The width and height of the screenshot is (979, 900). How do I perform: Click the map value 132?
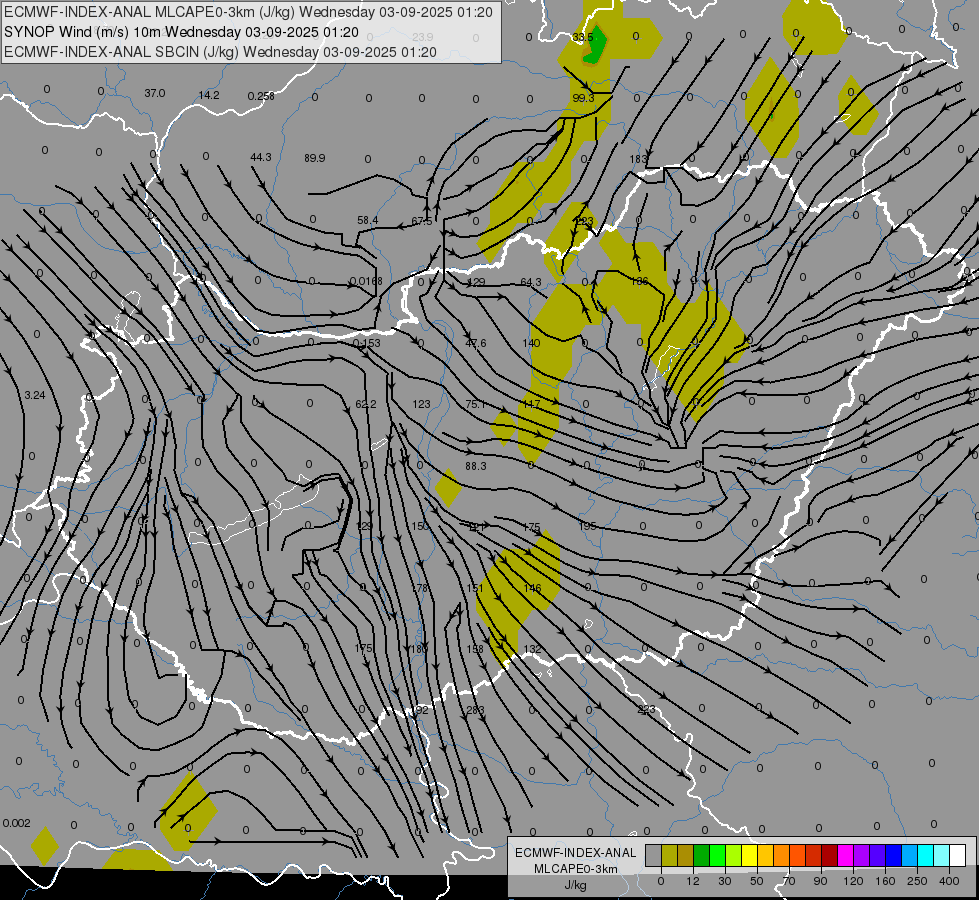click(532, 649)
